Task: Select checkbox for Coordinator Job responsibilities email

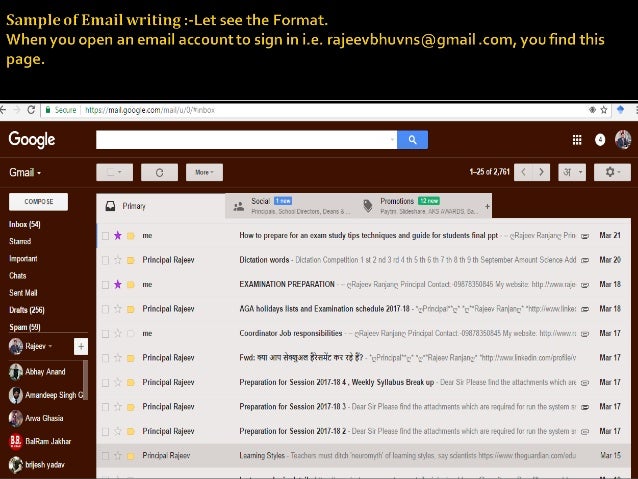Action: (105, 333)
